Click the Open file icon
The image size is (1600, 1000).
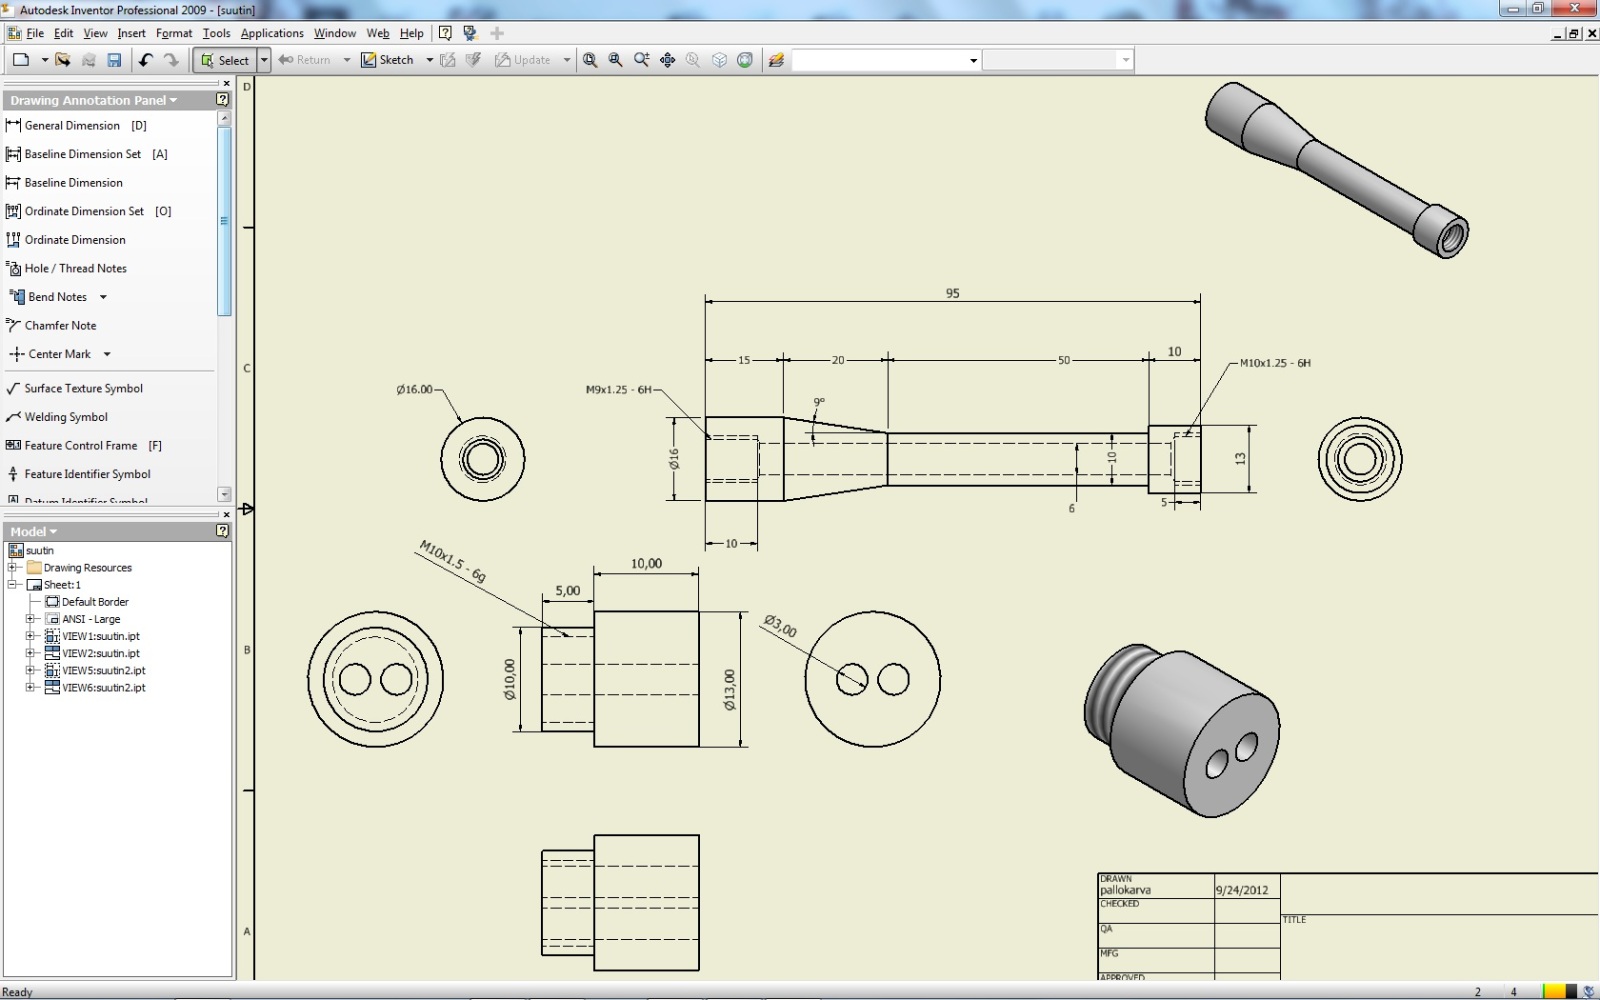click(63, 60)
